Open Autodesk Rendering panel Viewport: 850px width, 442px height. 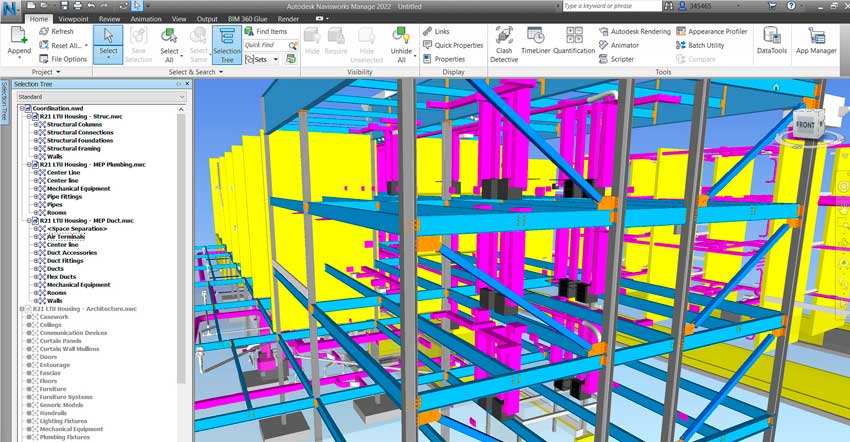coord(634,31)
